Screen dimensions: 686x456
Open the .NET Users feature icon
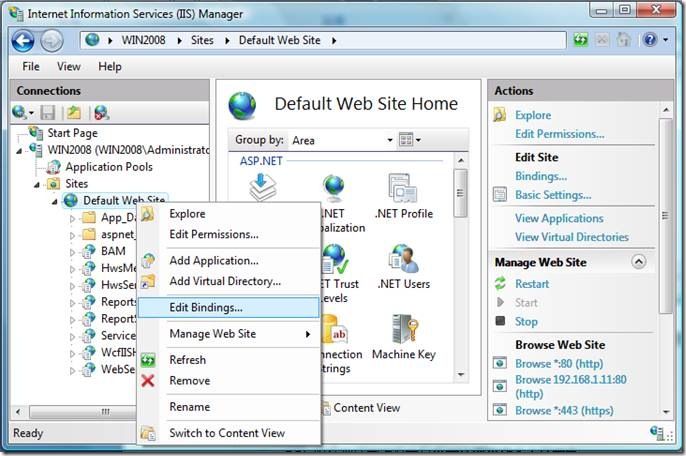403,258
